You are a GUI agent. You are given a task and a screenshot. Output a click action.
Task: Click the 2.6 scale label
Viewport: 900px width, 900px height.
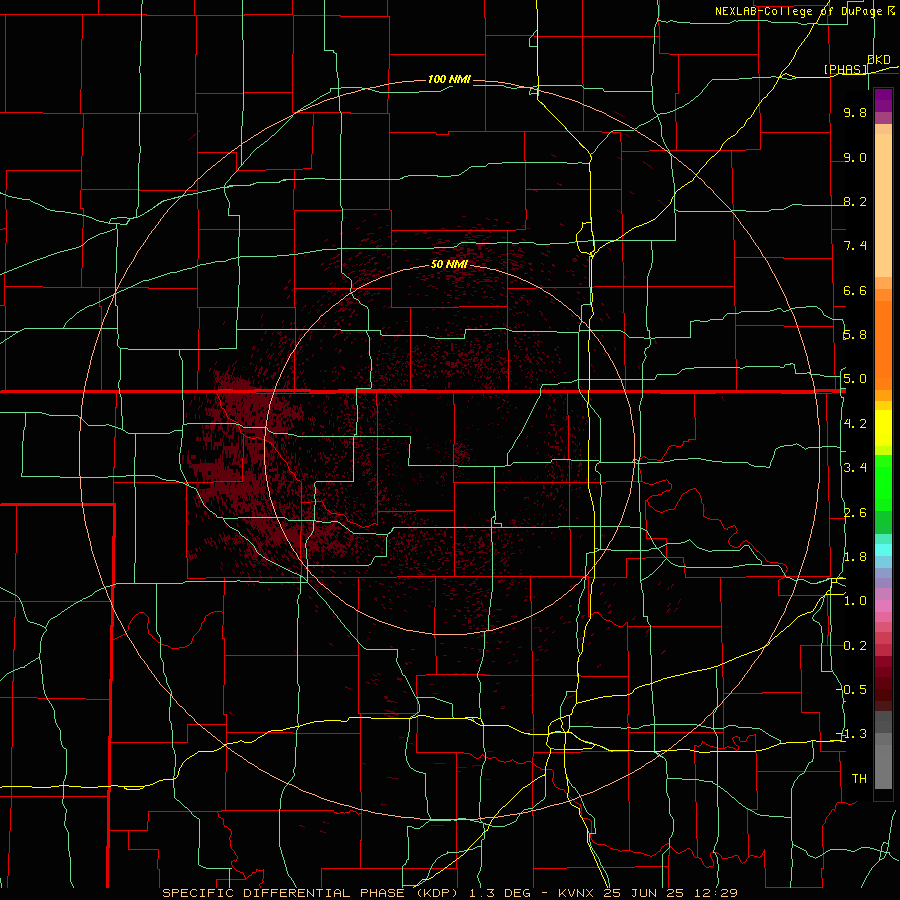[x=855, y=513]
